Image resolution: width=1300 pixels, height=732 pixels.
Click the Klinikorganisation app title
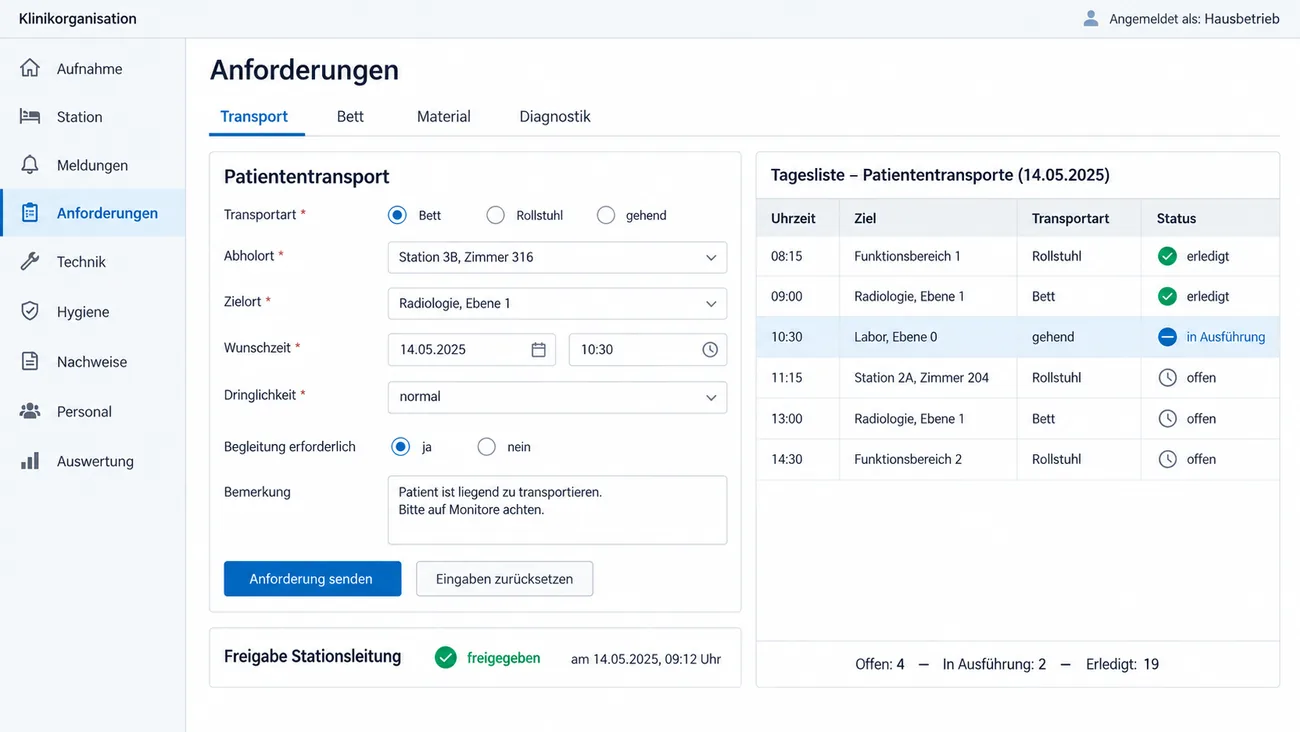pos(78,18)
